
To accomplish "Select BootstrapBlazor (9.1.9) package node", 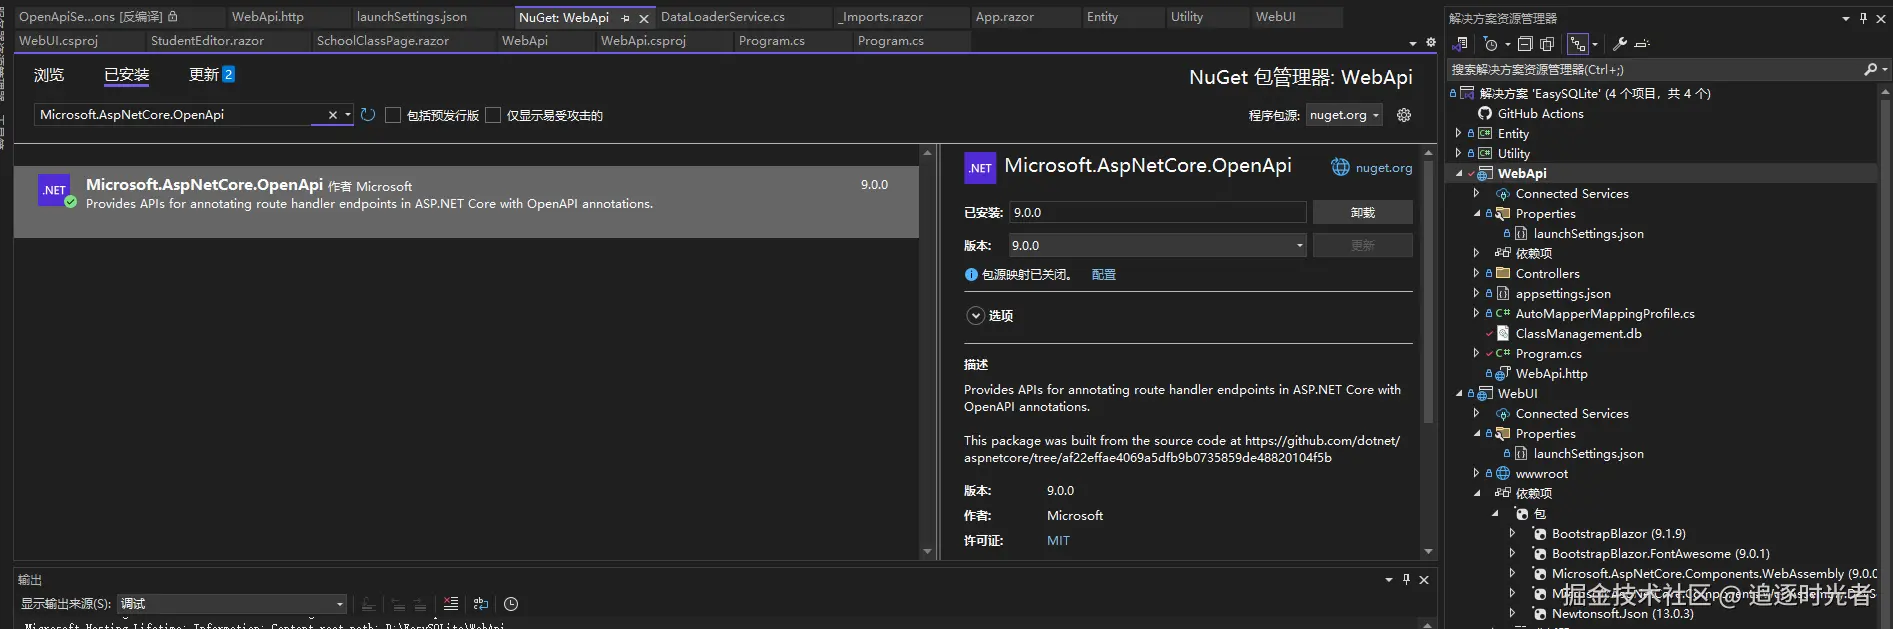I will [1618, 533].
